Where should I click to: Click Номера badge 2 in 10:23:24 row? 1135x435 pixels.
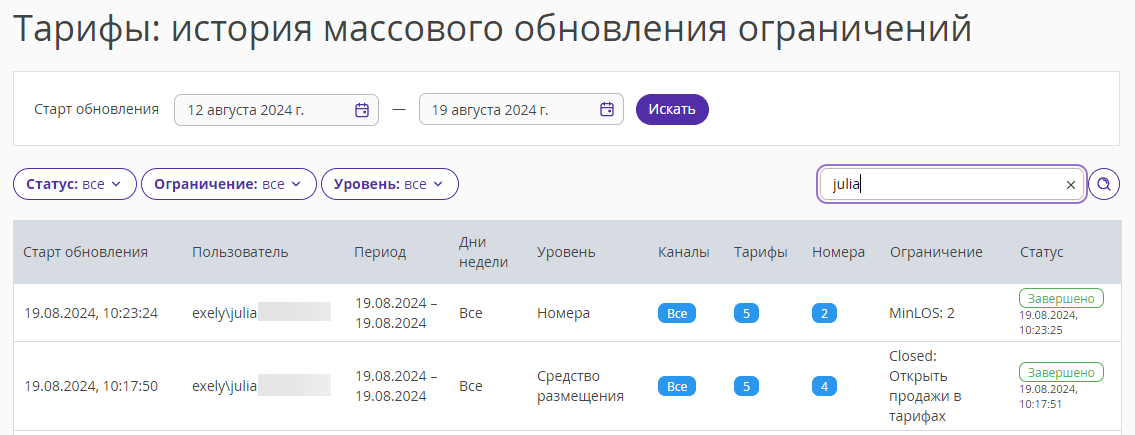coord(824,313)
